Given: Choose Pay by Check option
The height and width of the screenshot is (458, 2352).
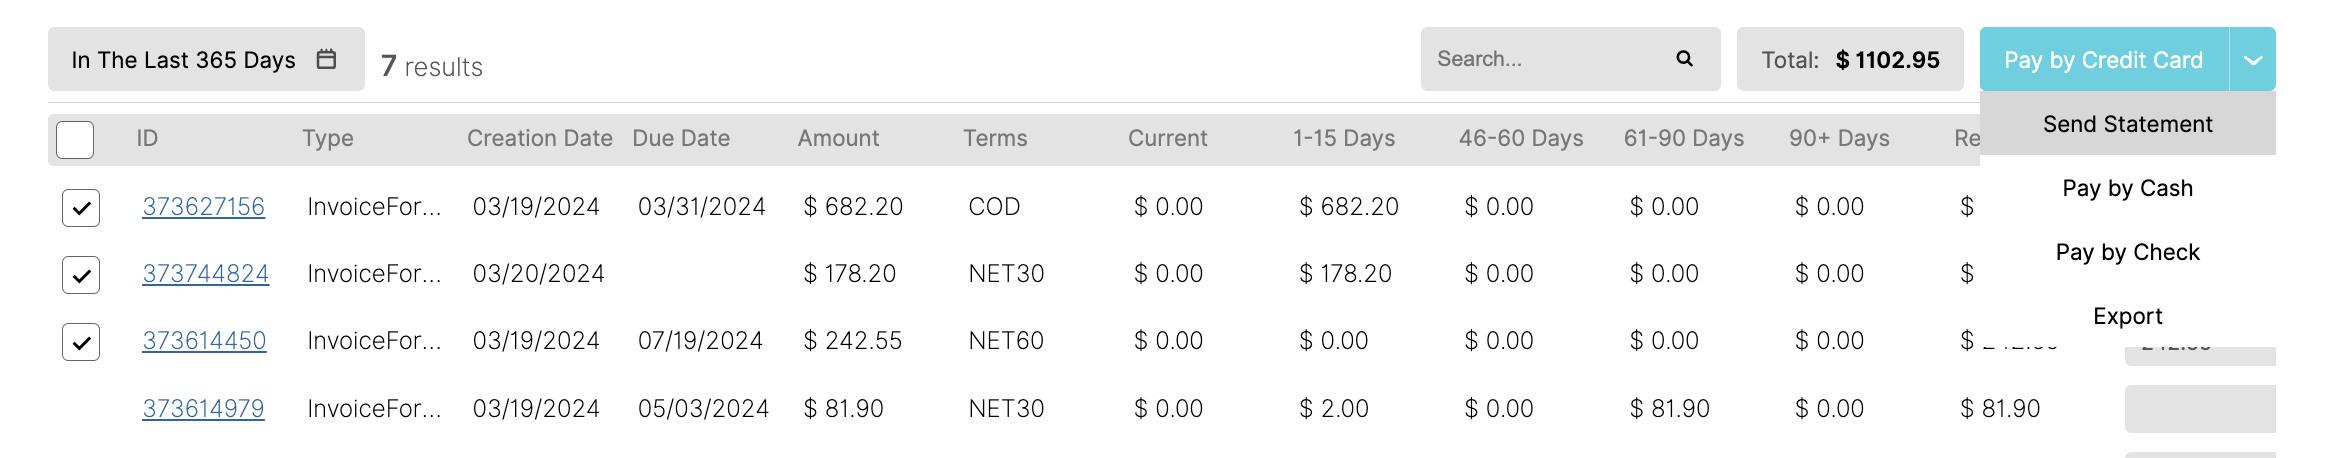Looking at the screenshot, I should (2128, 252).
